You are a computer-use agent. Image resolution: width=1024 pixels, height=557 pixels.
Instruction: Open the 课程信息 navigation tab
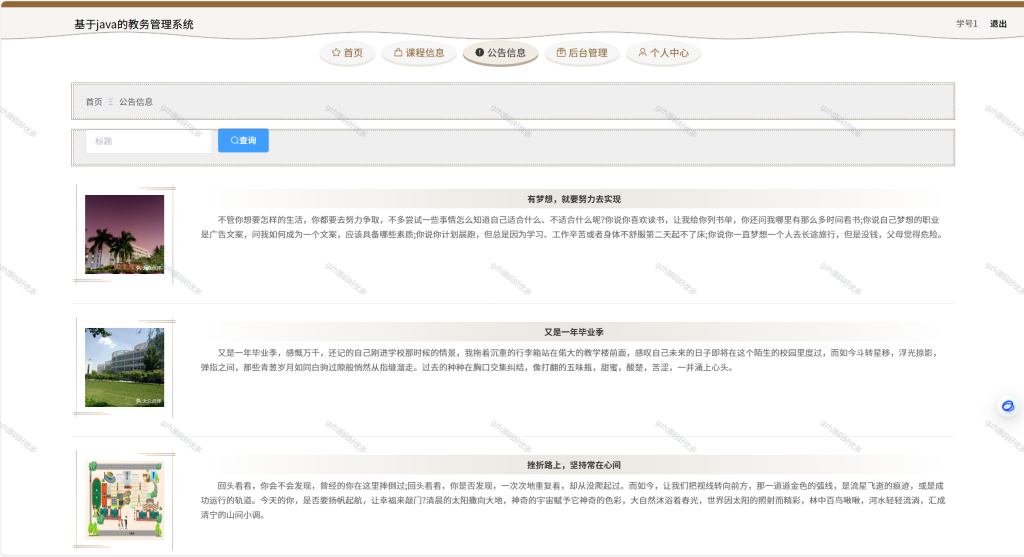pyautogui.click(x=419, y=53)
